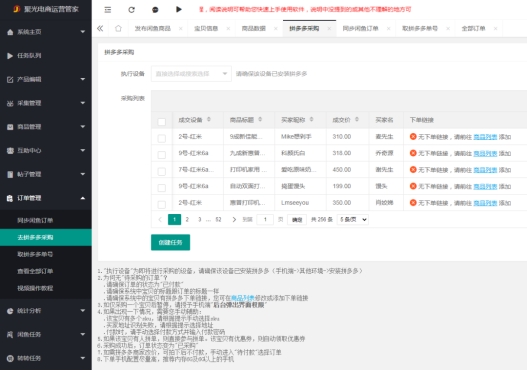527x371 pixels.
Task: Switch to the 发布闲鱼商品 tab
Action: click(x=153, y=29)
